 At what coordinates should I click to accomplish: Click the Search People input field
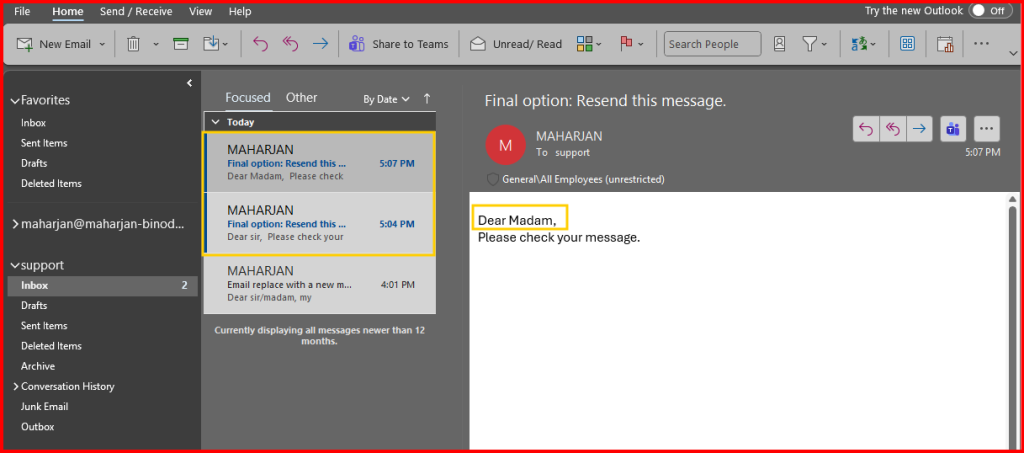click(x=712, y=44)
